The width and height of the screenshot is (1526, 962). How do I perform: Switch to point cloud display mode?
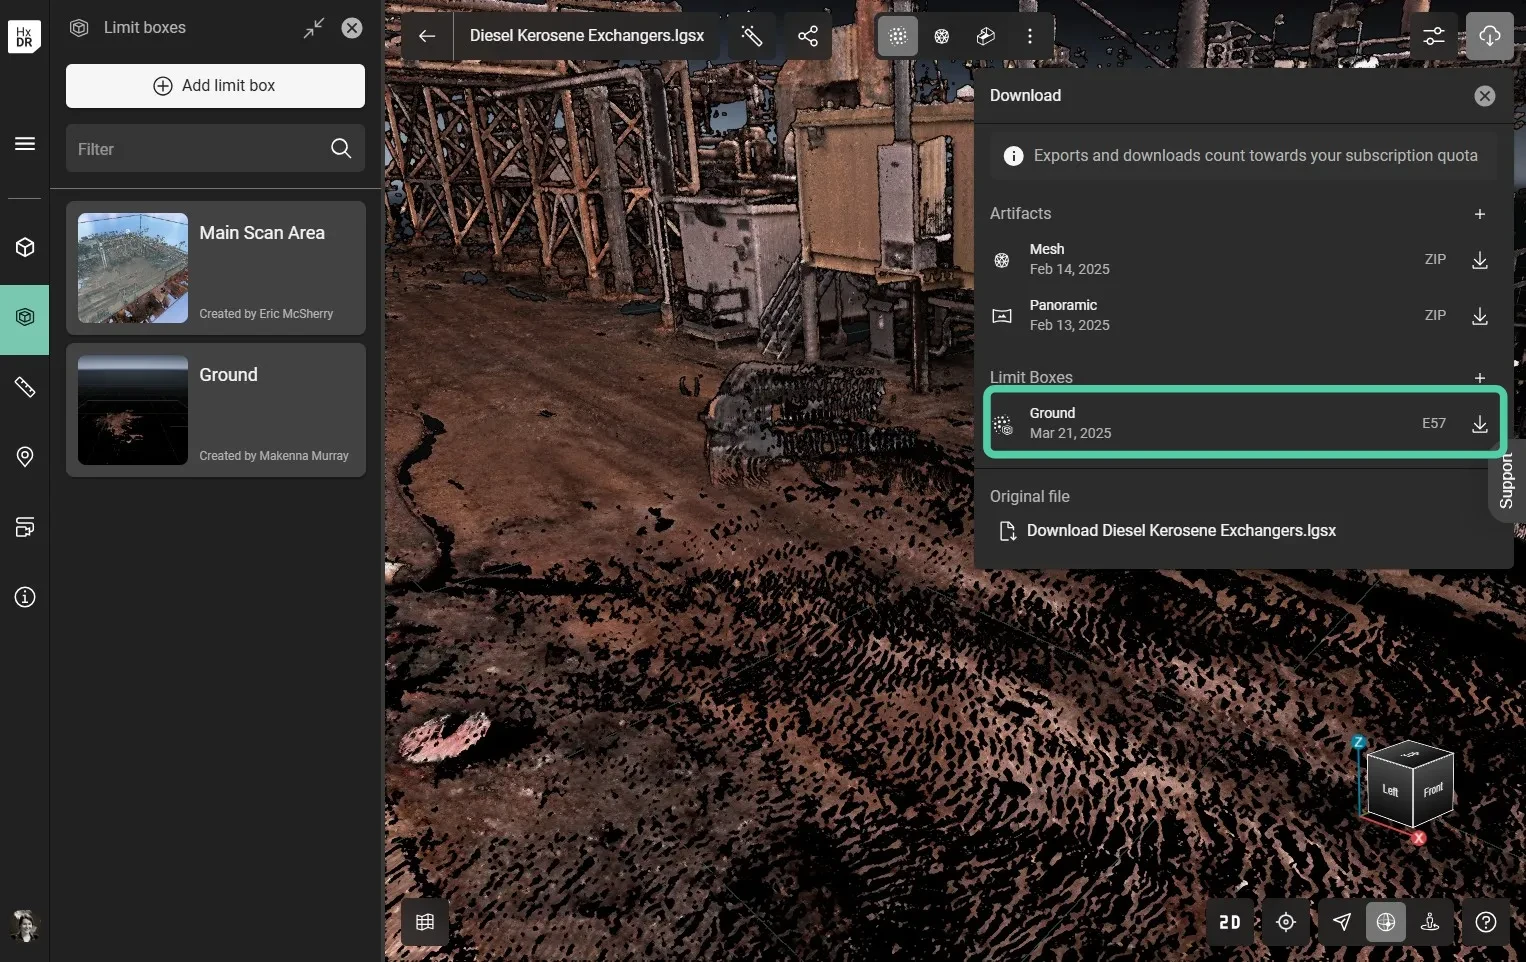click(x=897, y=36)
